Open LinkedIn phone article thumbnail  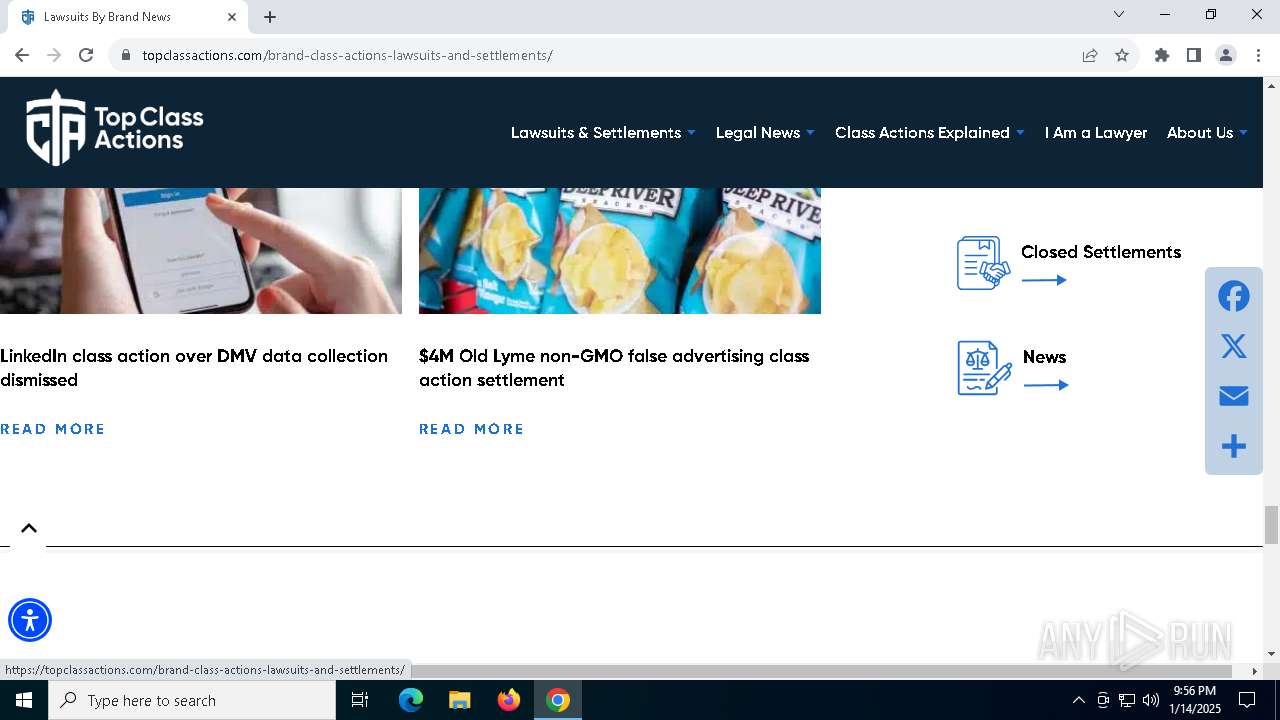[200, 251]
